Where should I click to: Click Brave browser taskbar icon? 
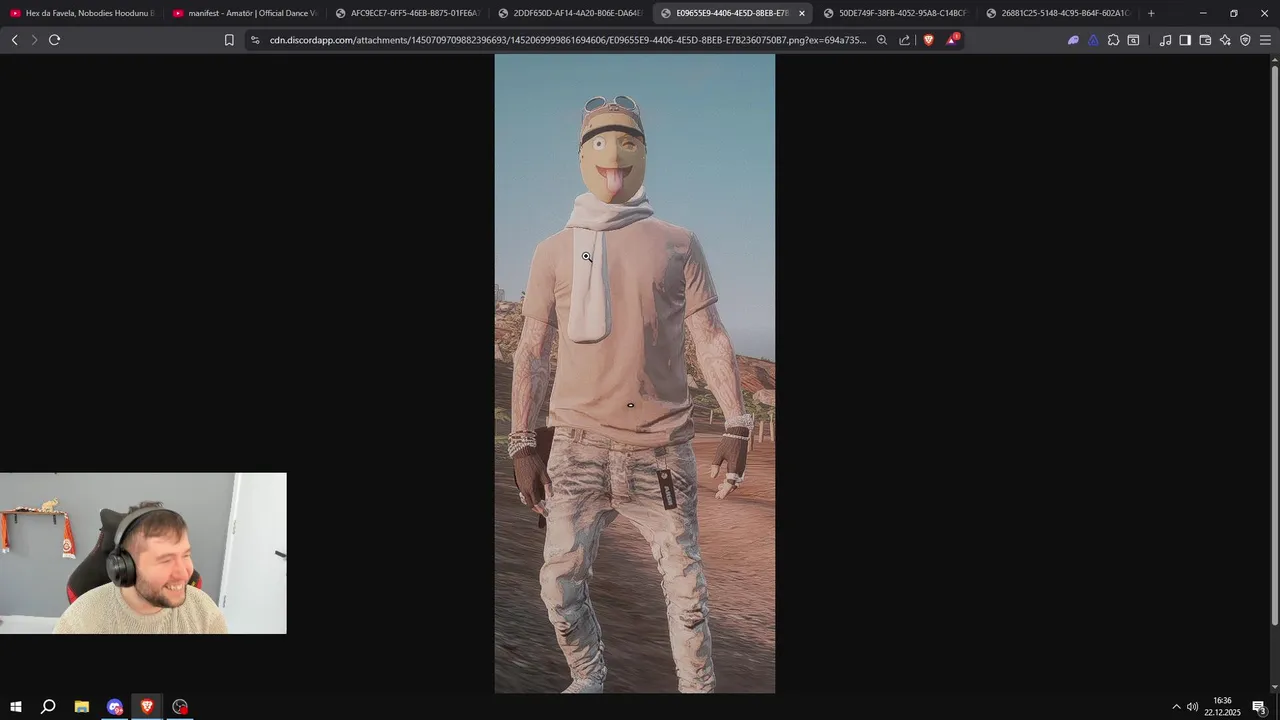point(147,707)
